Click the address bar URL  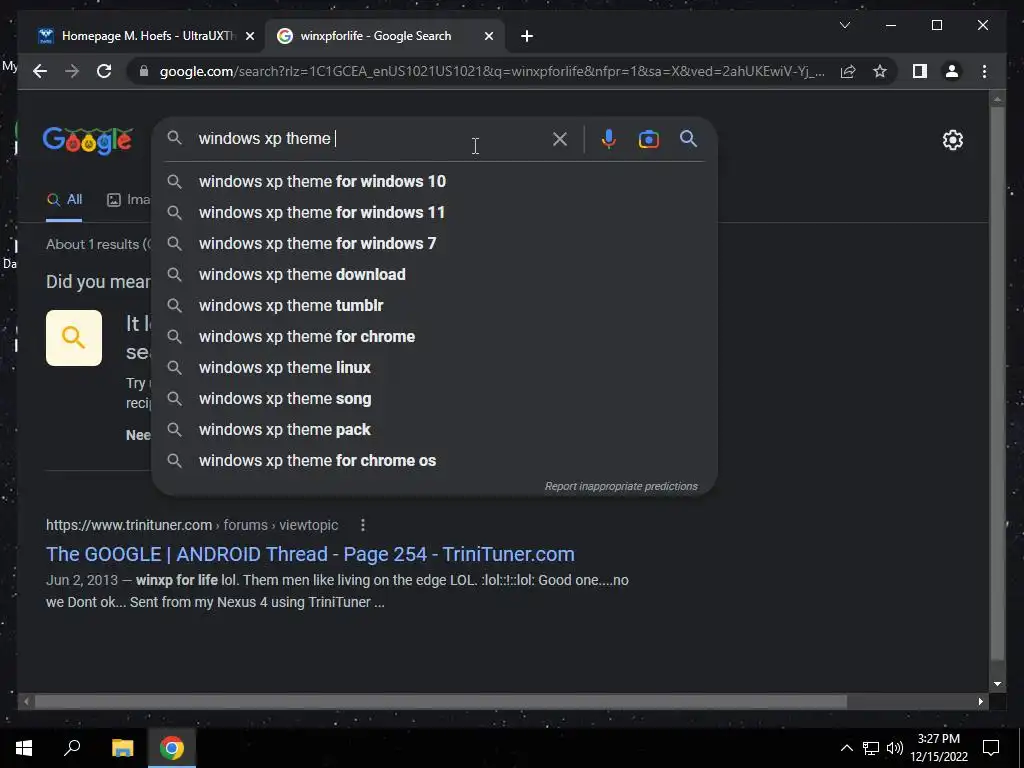(x=492, y=71)
